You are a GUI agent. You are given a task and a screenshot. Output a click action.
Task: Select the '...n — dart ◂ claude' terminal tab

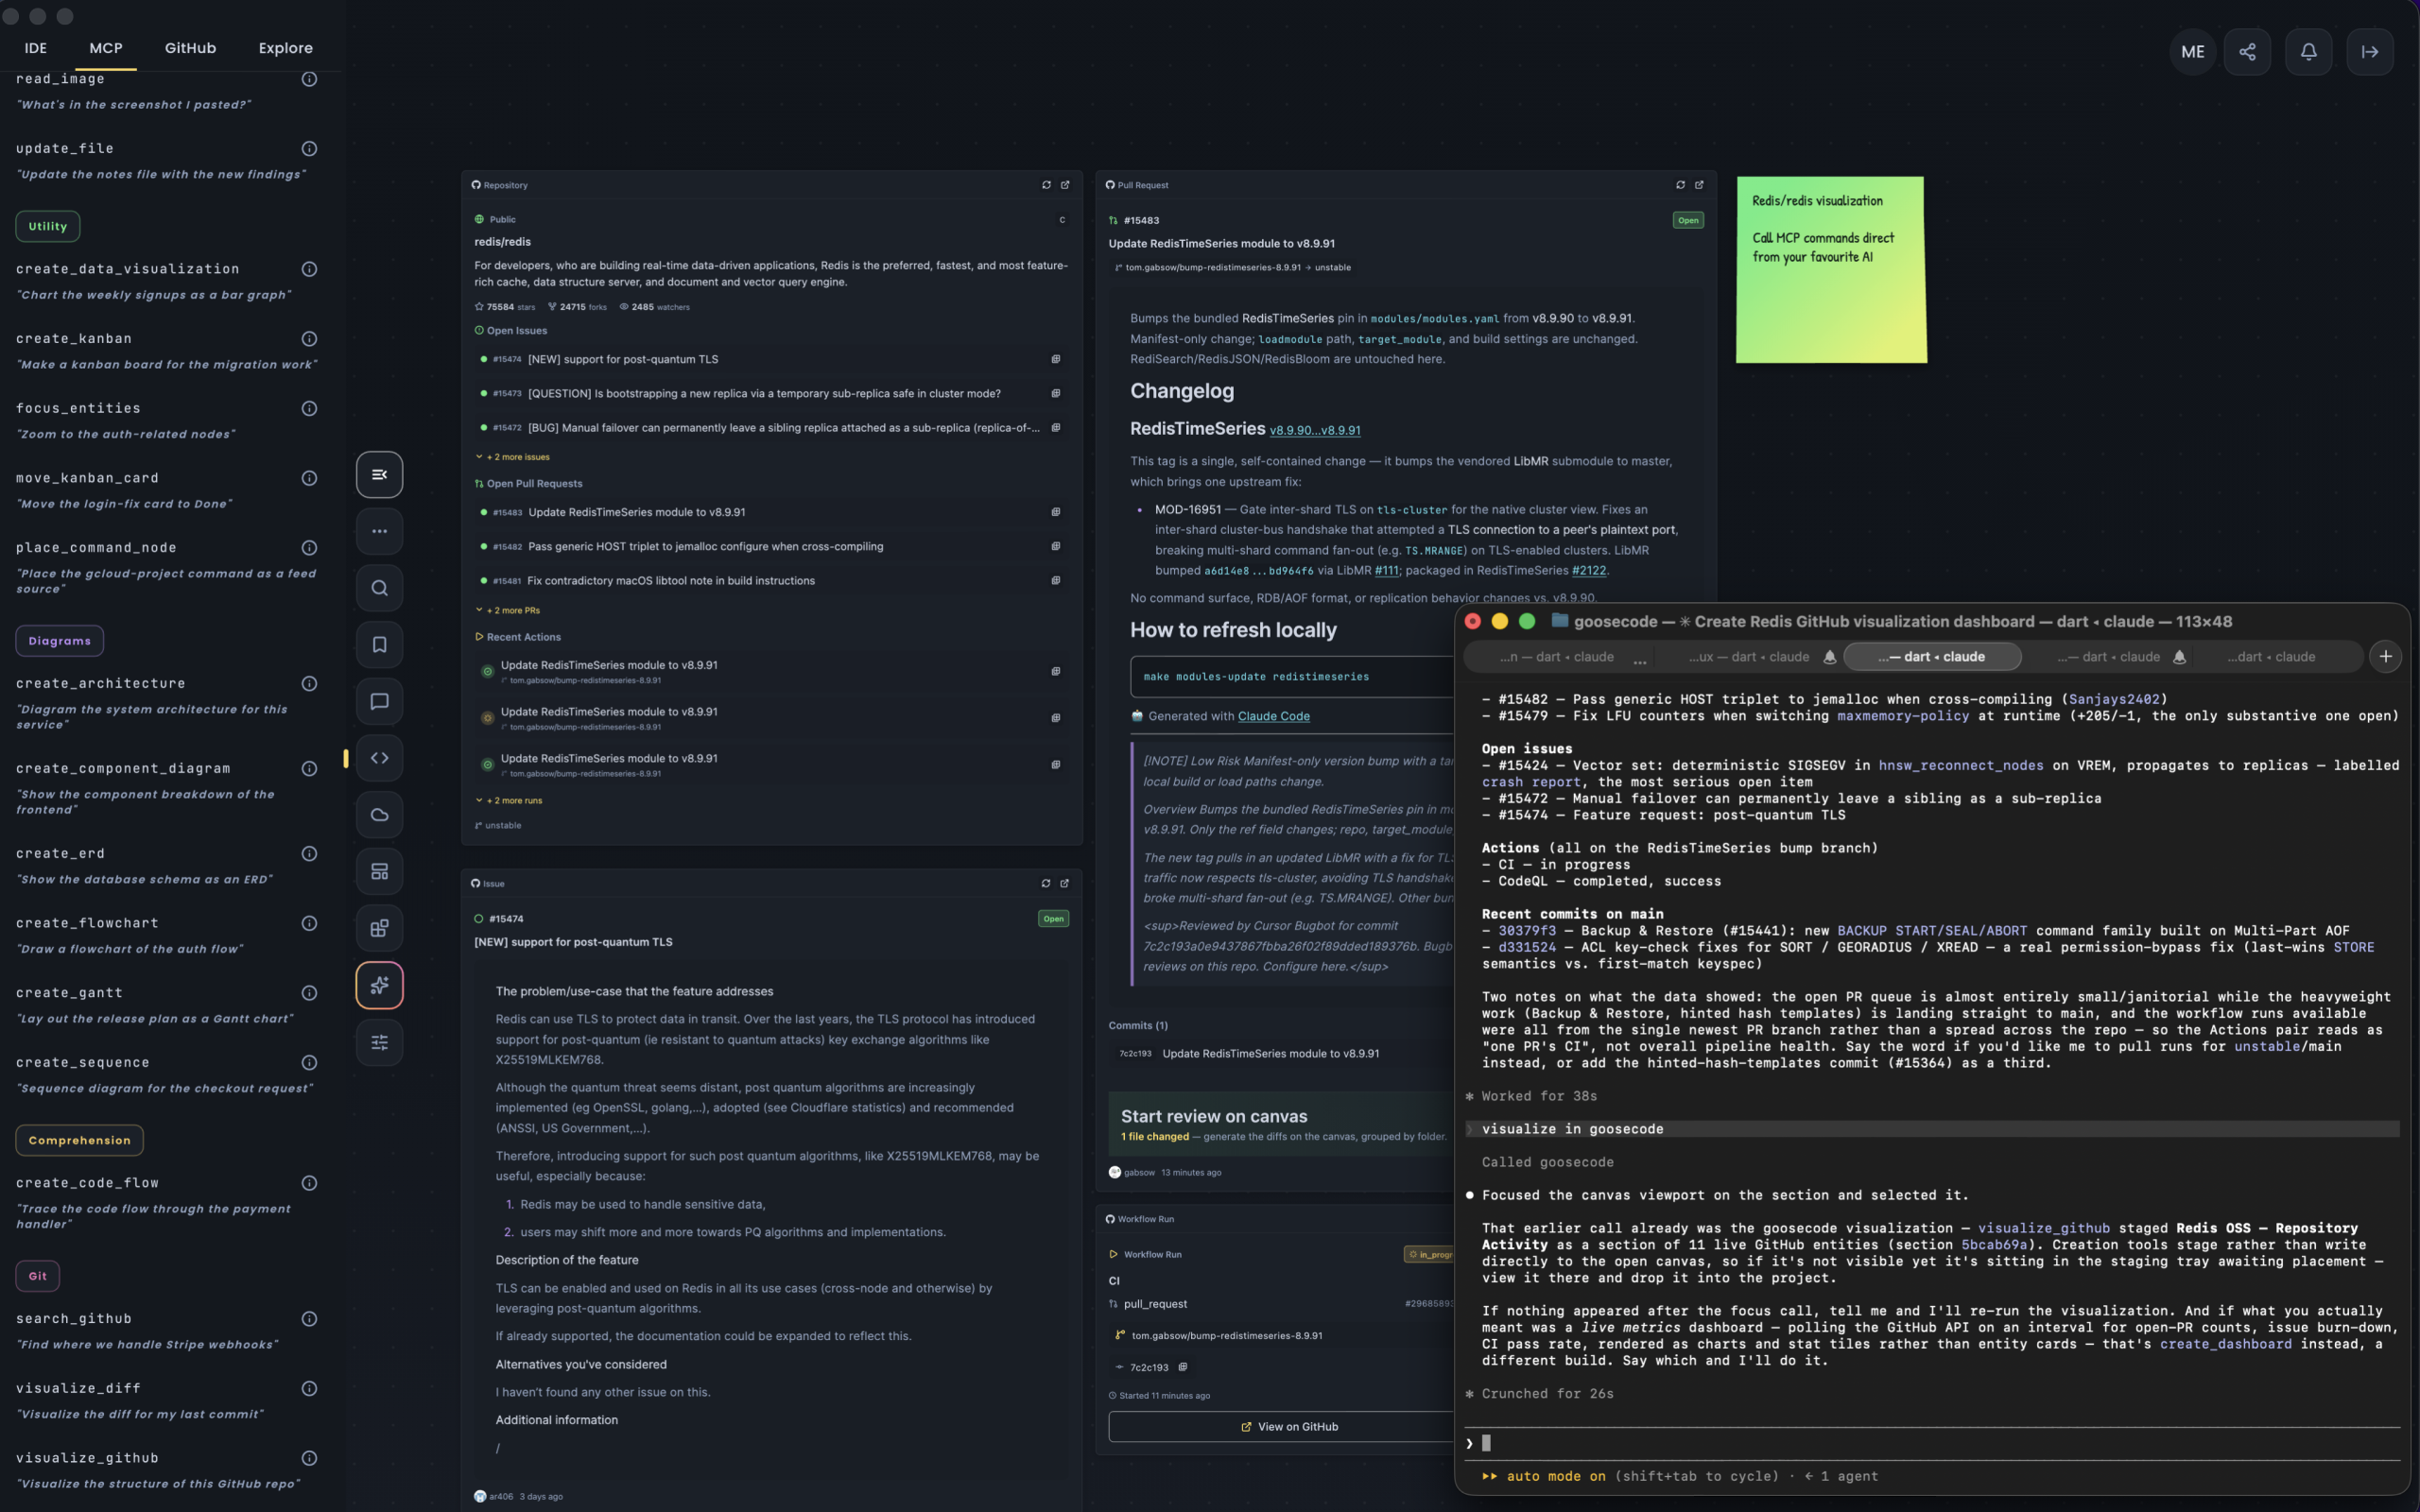click(x=1557, y=657)
